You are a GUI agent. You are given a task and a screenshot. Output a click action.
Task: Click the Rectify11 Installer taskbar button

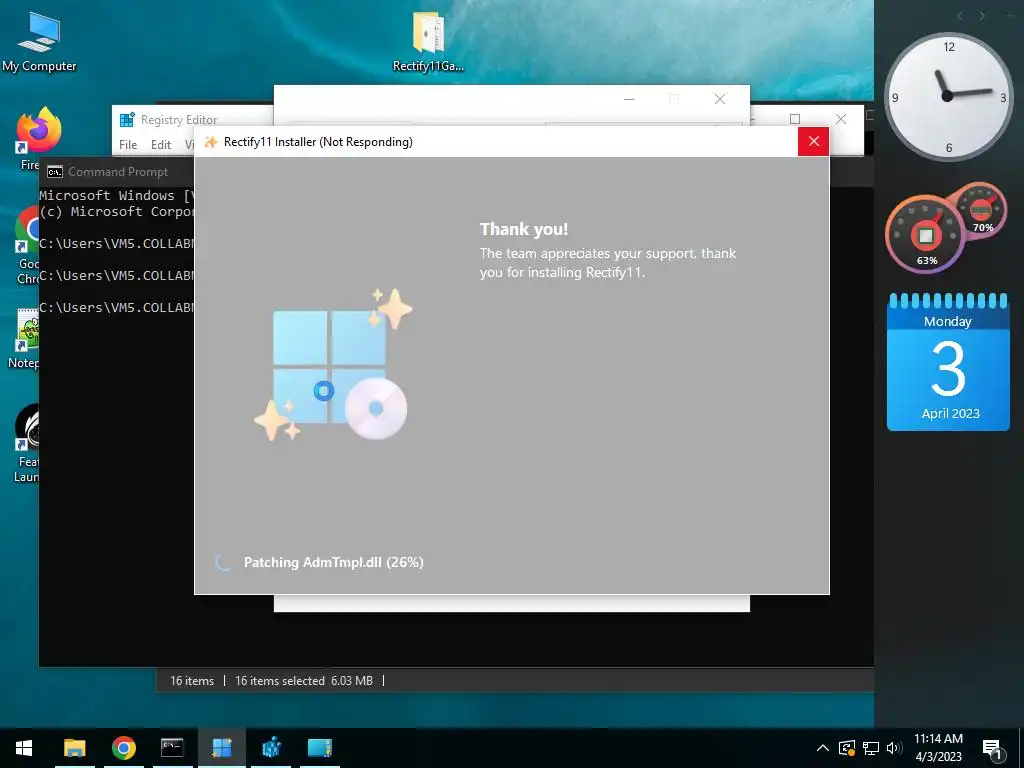tap(221, 748)
